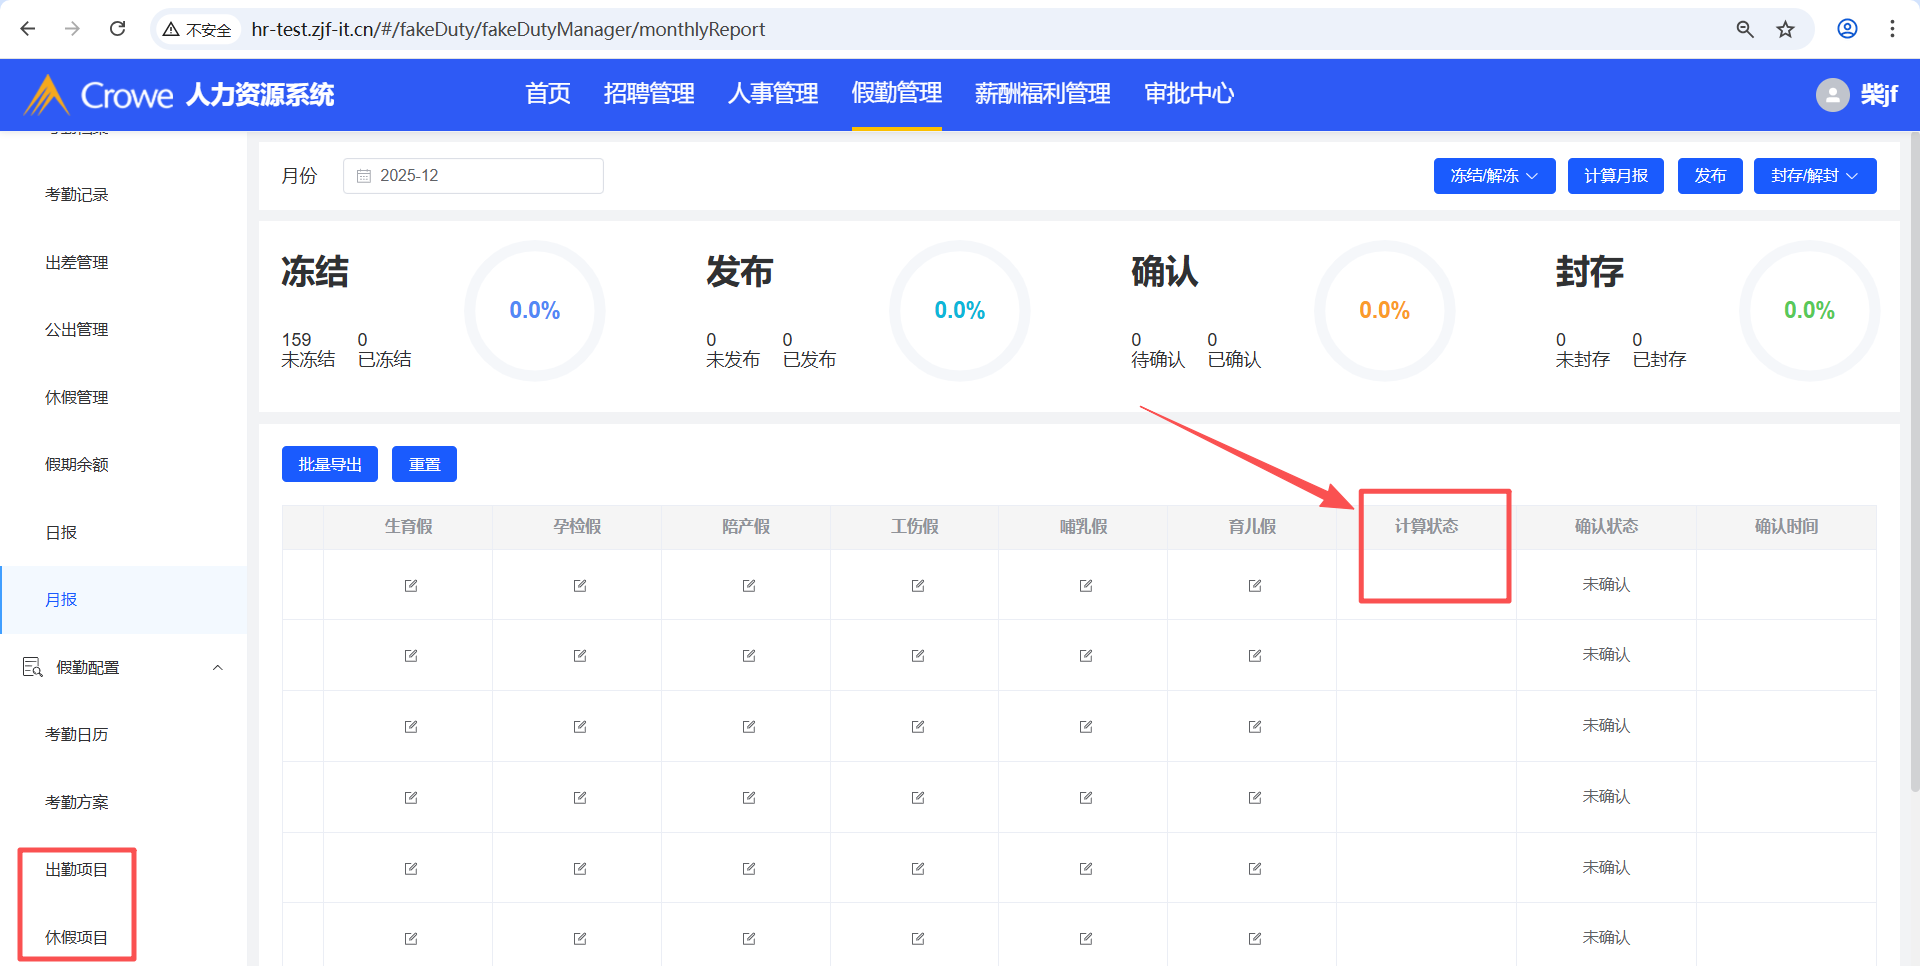The image size is (1920, 966).
Task: Click second row 工伤假 edit icon
Action: click(917, 656)
